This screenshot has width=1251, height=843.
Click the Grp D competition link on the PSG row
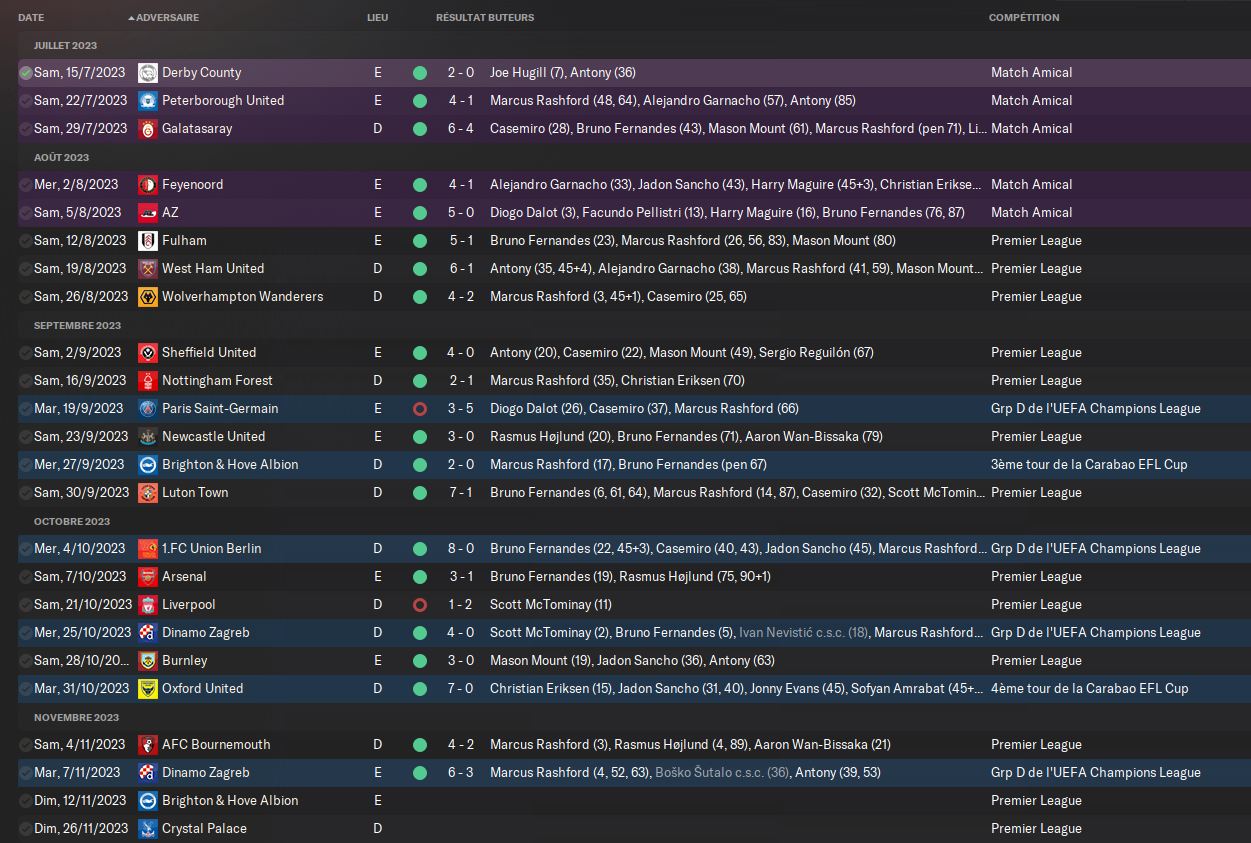tap(1096, 409)
